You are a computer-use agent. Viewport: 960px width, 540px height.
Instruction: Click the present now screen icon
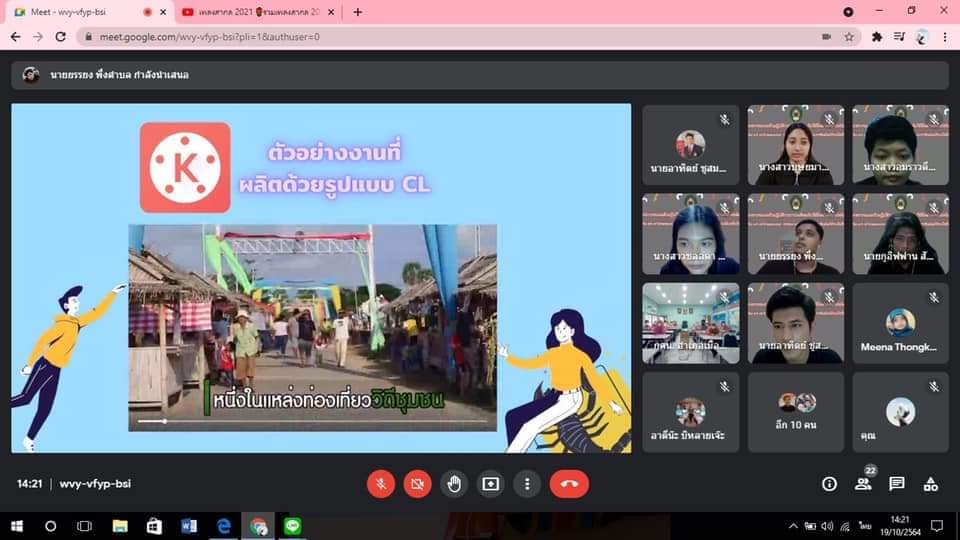[x=490, y=484]
